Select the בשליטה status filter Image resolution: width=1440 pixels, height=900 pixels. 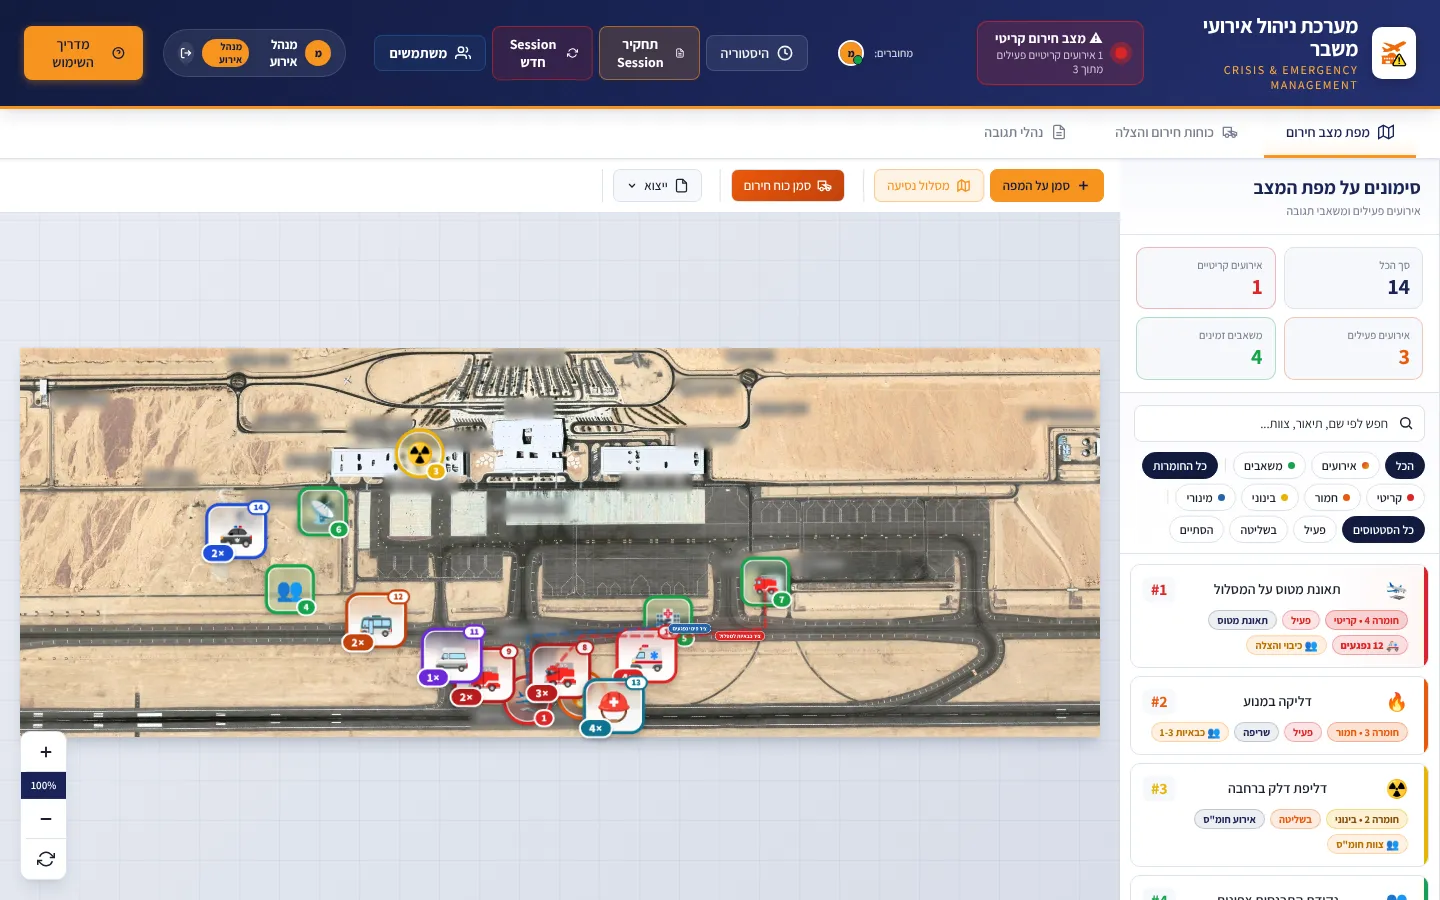coord(1258,530)
